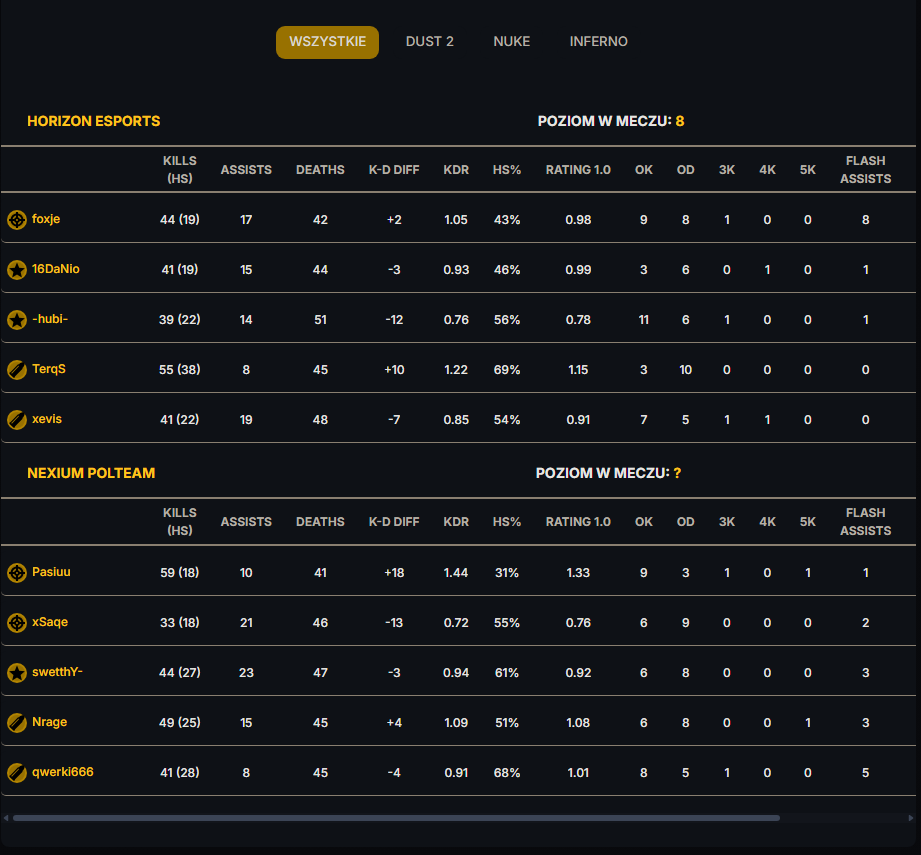921x855 pixels.
Task: Select the INFERNO tab
Action: [x=598, y=41]
